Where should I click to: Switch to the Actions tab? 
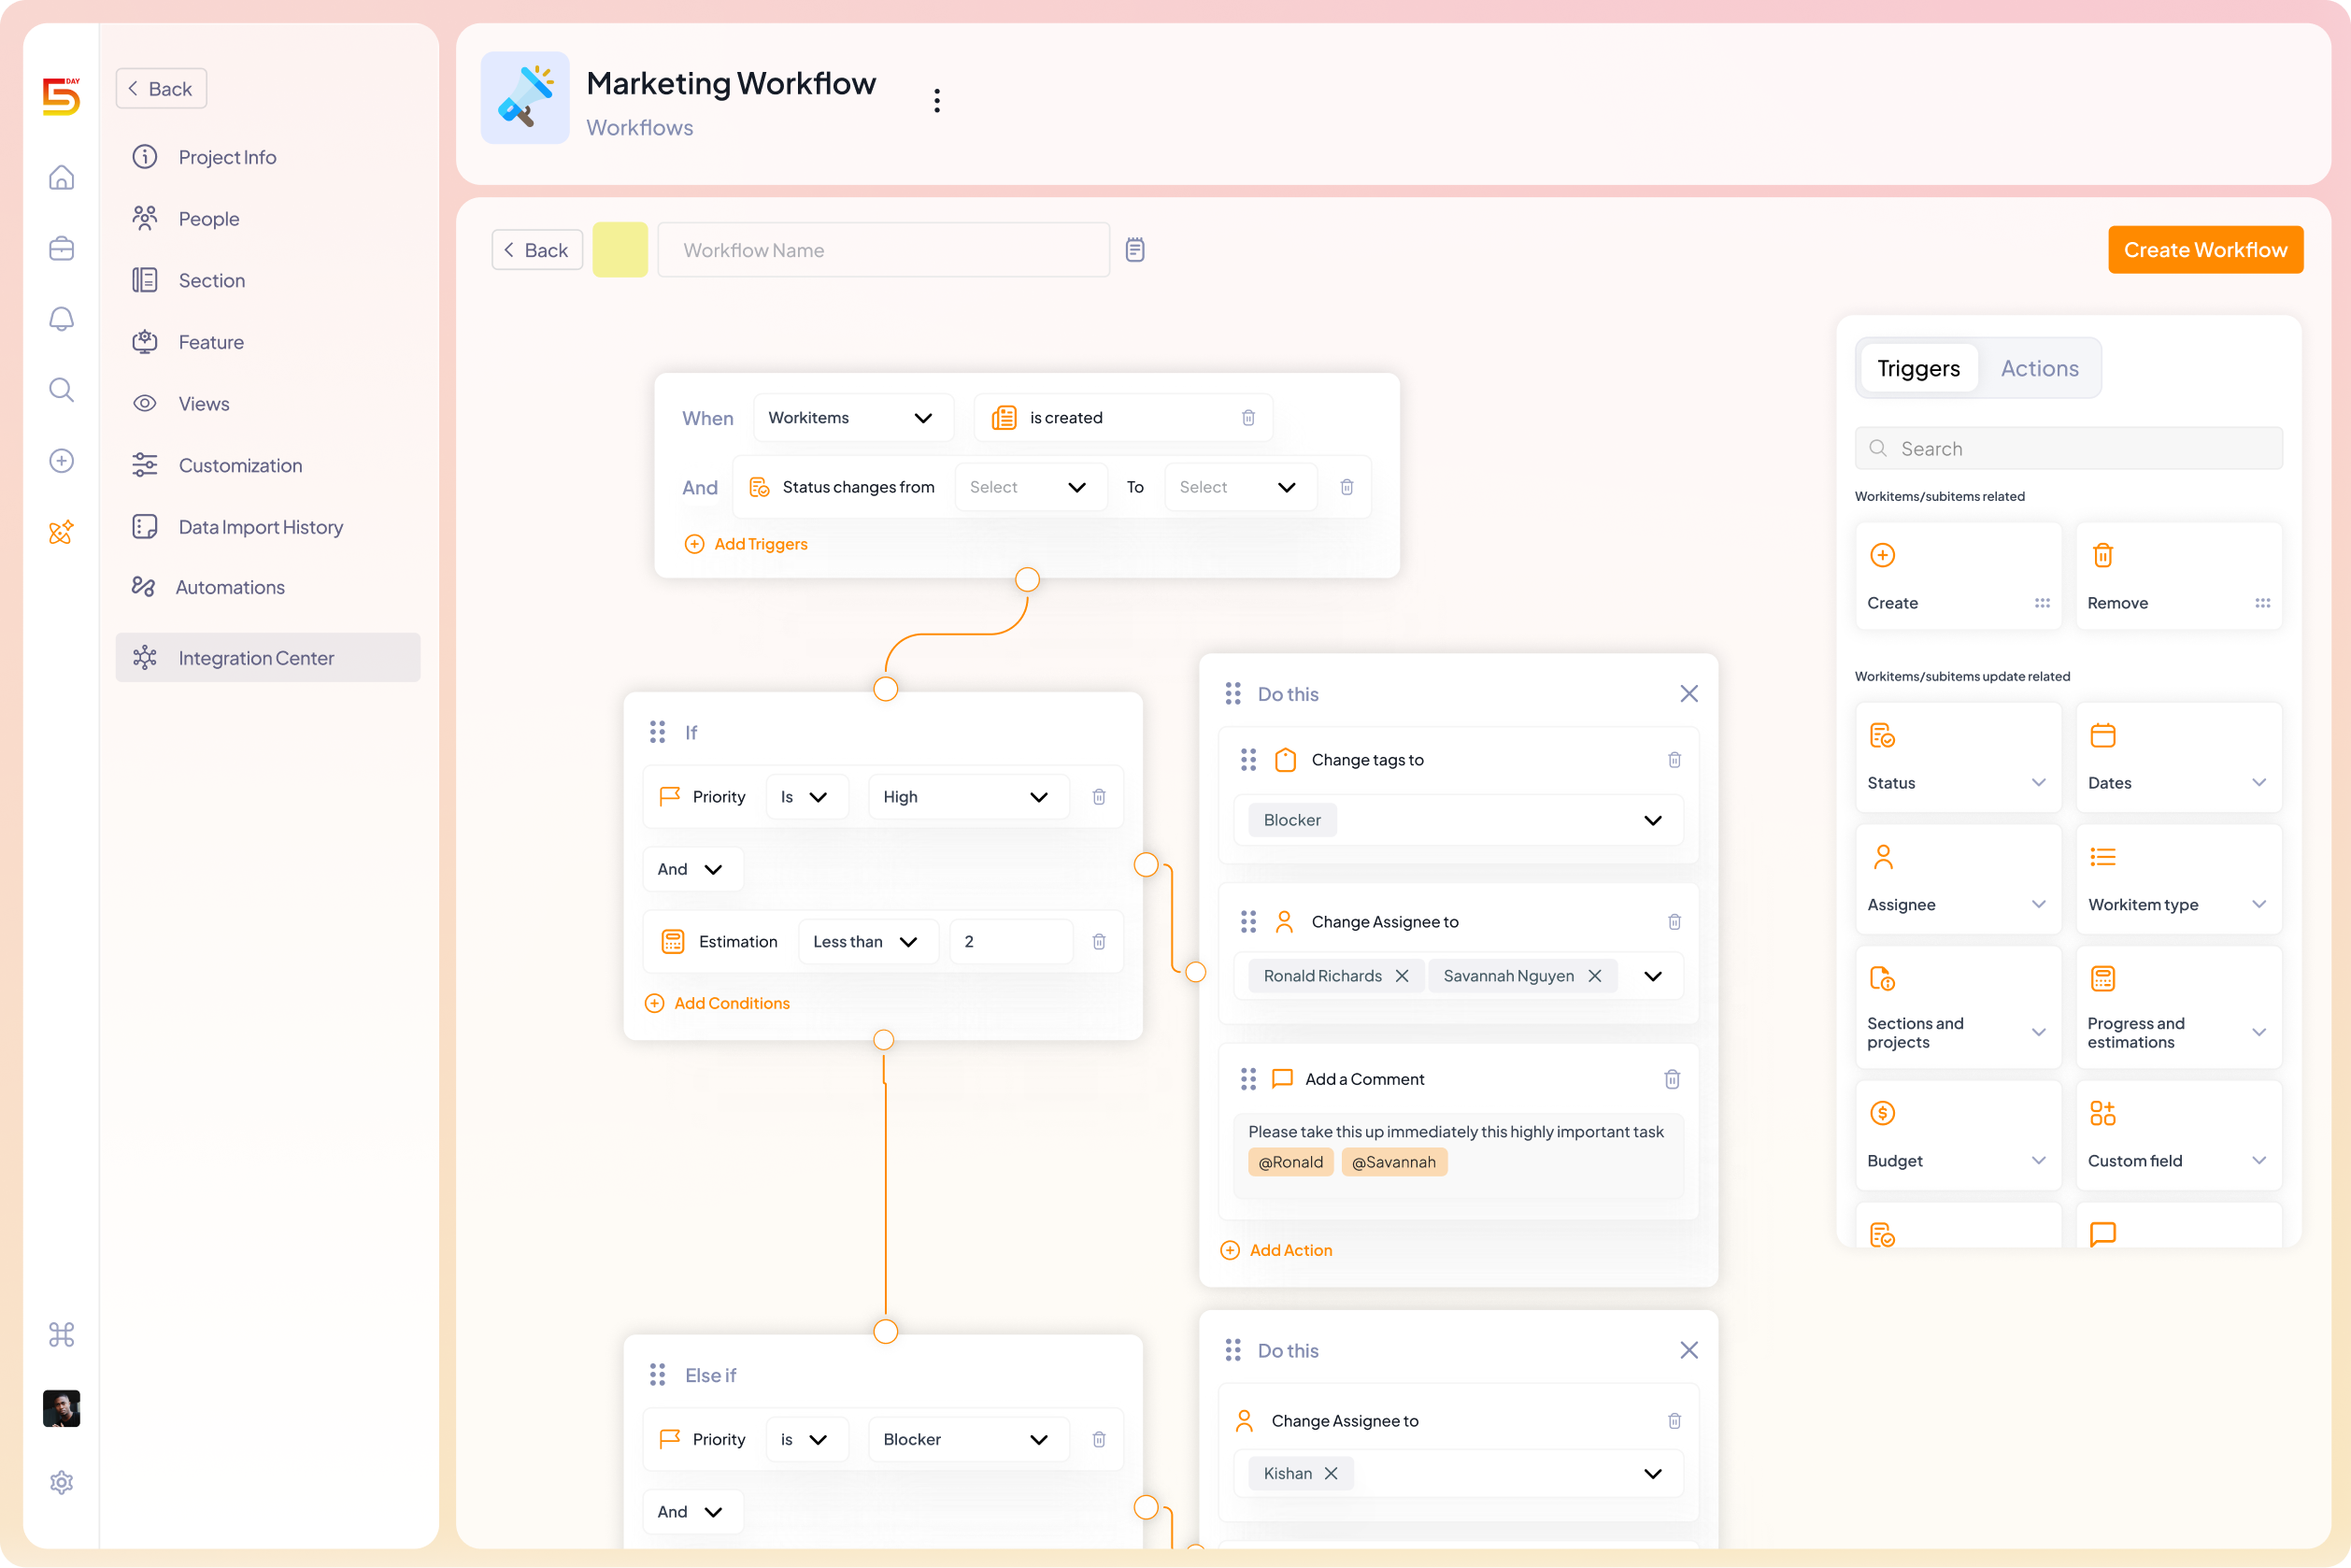2038,368
